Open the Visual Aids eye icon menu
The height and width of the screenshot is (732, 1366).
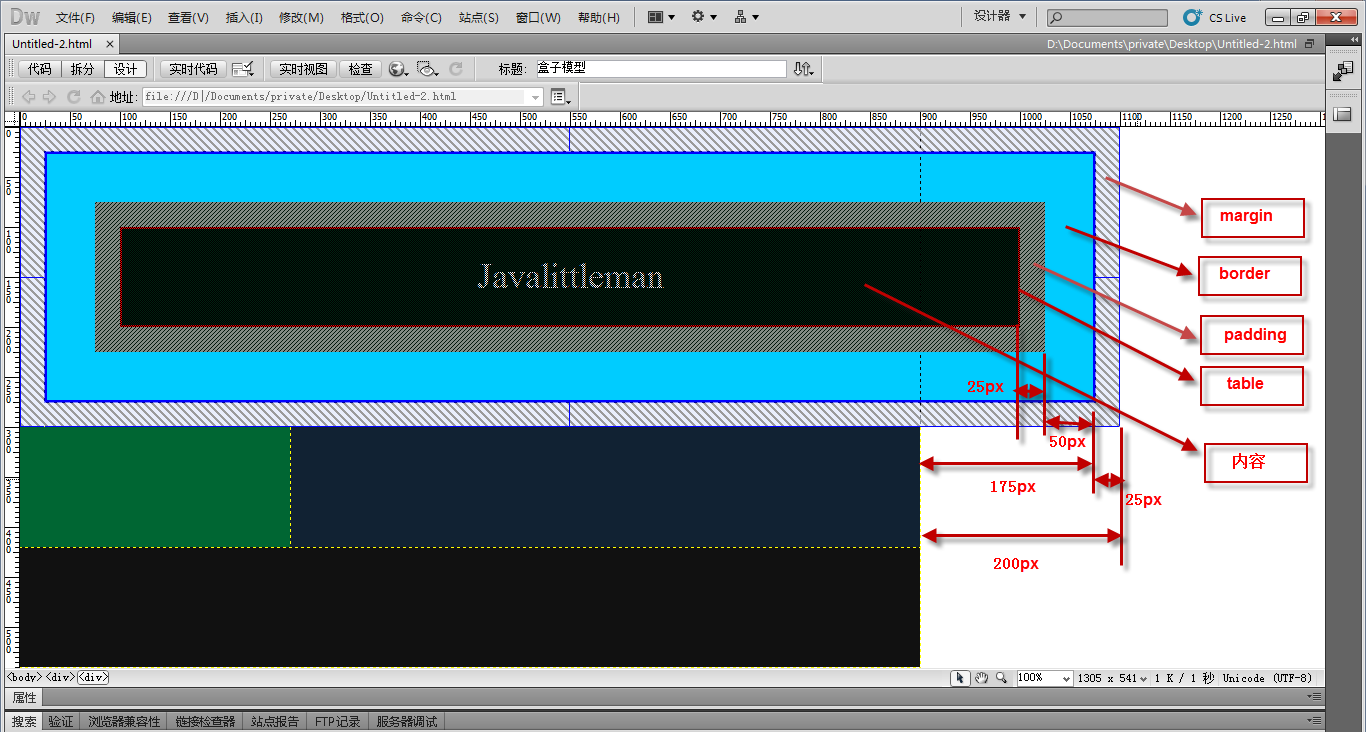(428, 69)
